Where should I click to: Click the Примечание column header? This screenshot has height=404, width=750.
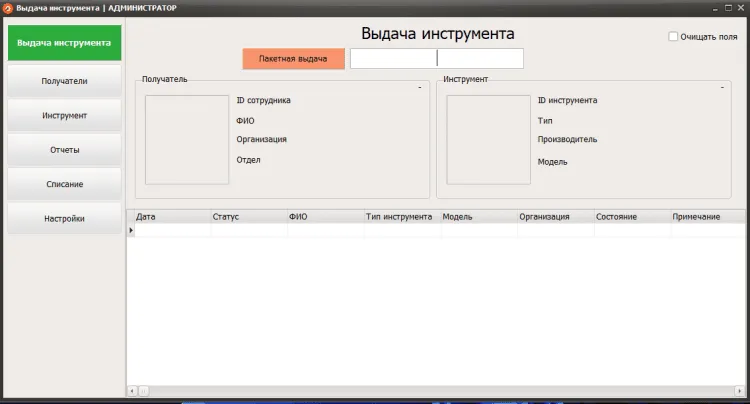tap(708, 217)
